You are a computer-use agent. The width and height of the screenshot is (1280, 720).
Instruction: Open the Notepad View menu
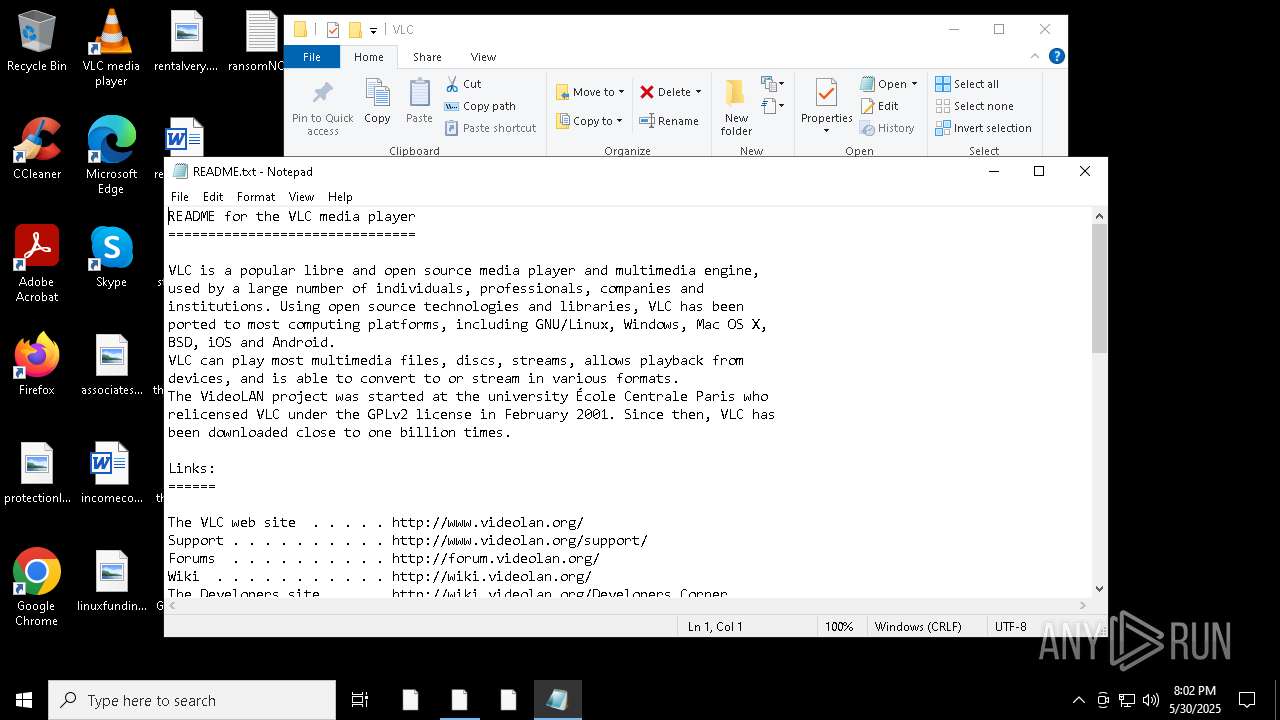tap(301, 197)
